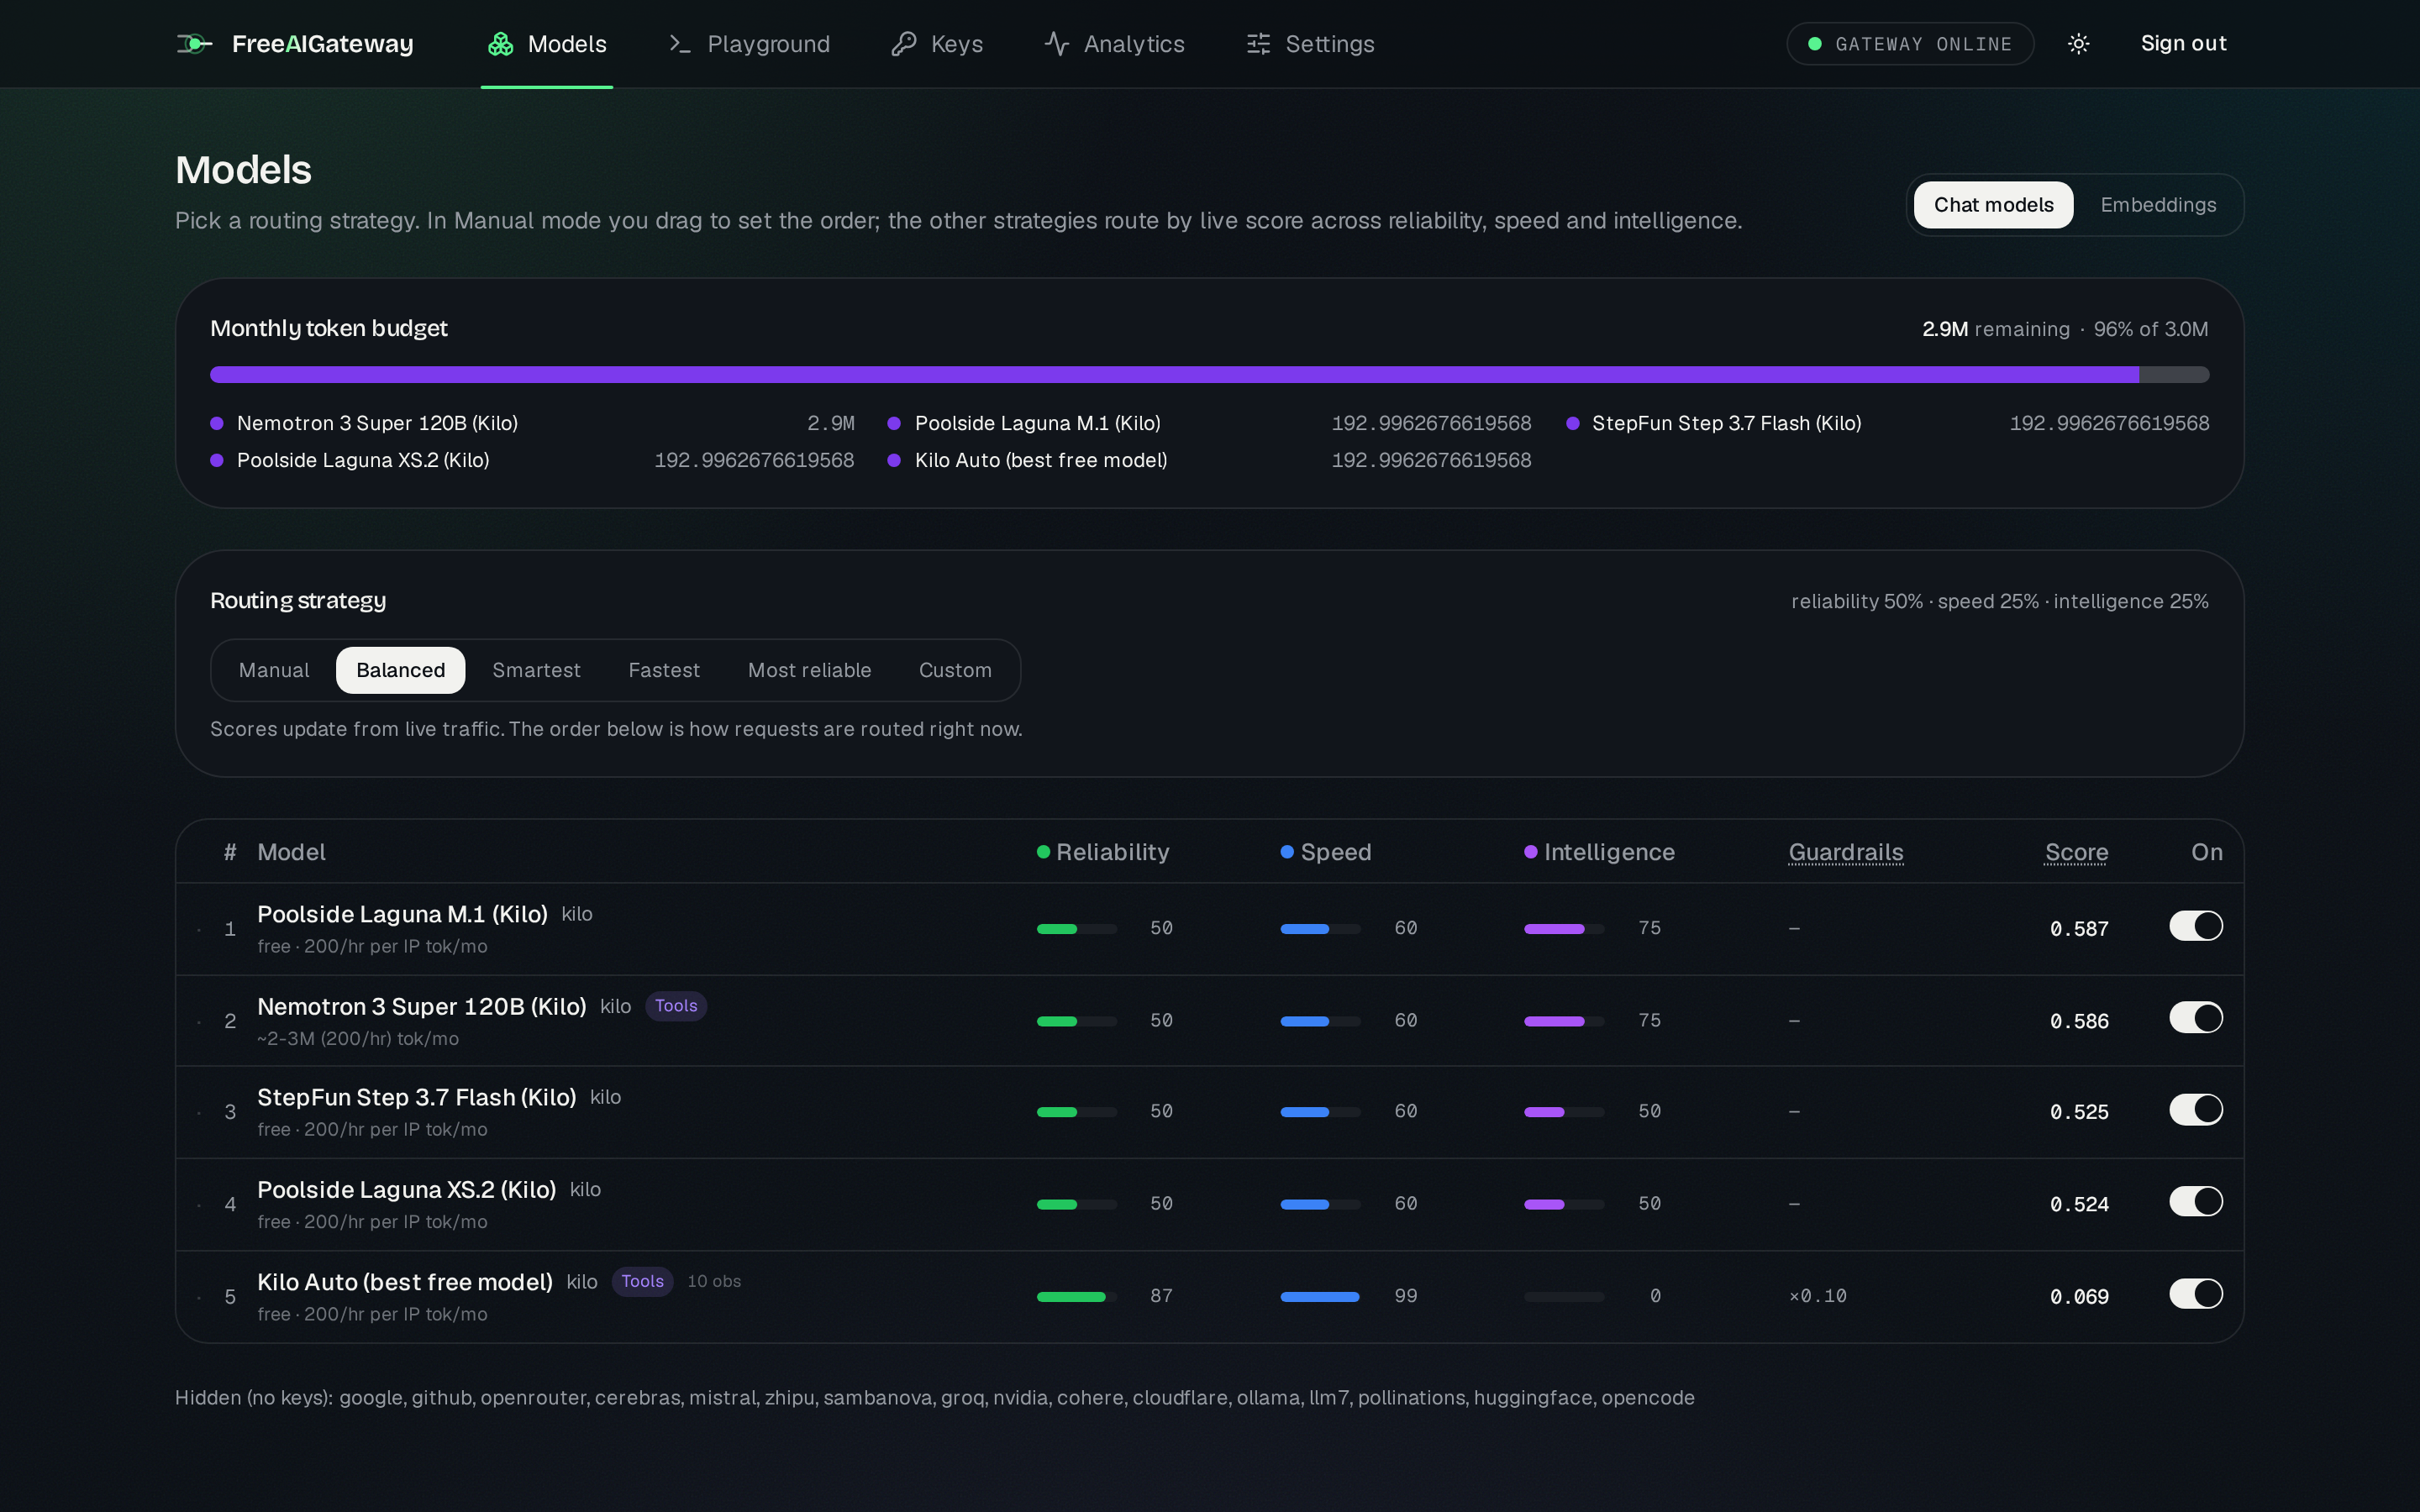2420x1512 pixels.
Task: Switch to the Embeddings view
Action: click(2158, 205)
